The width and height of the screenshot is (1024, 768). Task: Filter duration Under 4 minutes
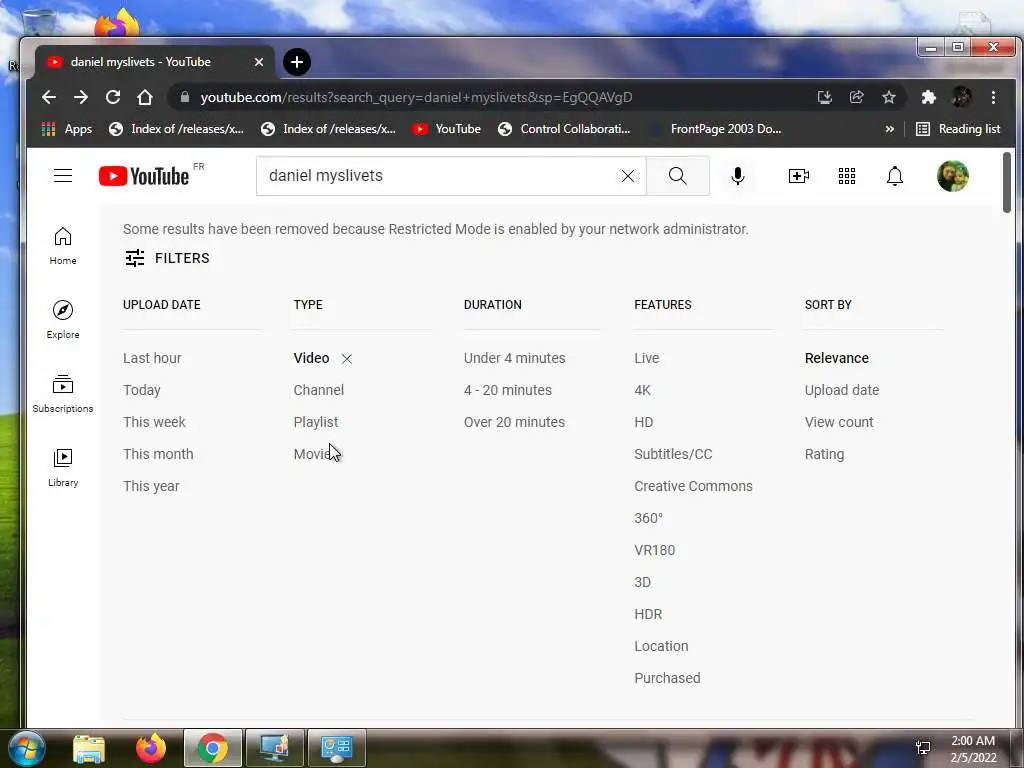click(x=515, y=358)
